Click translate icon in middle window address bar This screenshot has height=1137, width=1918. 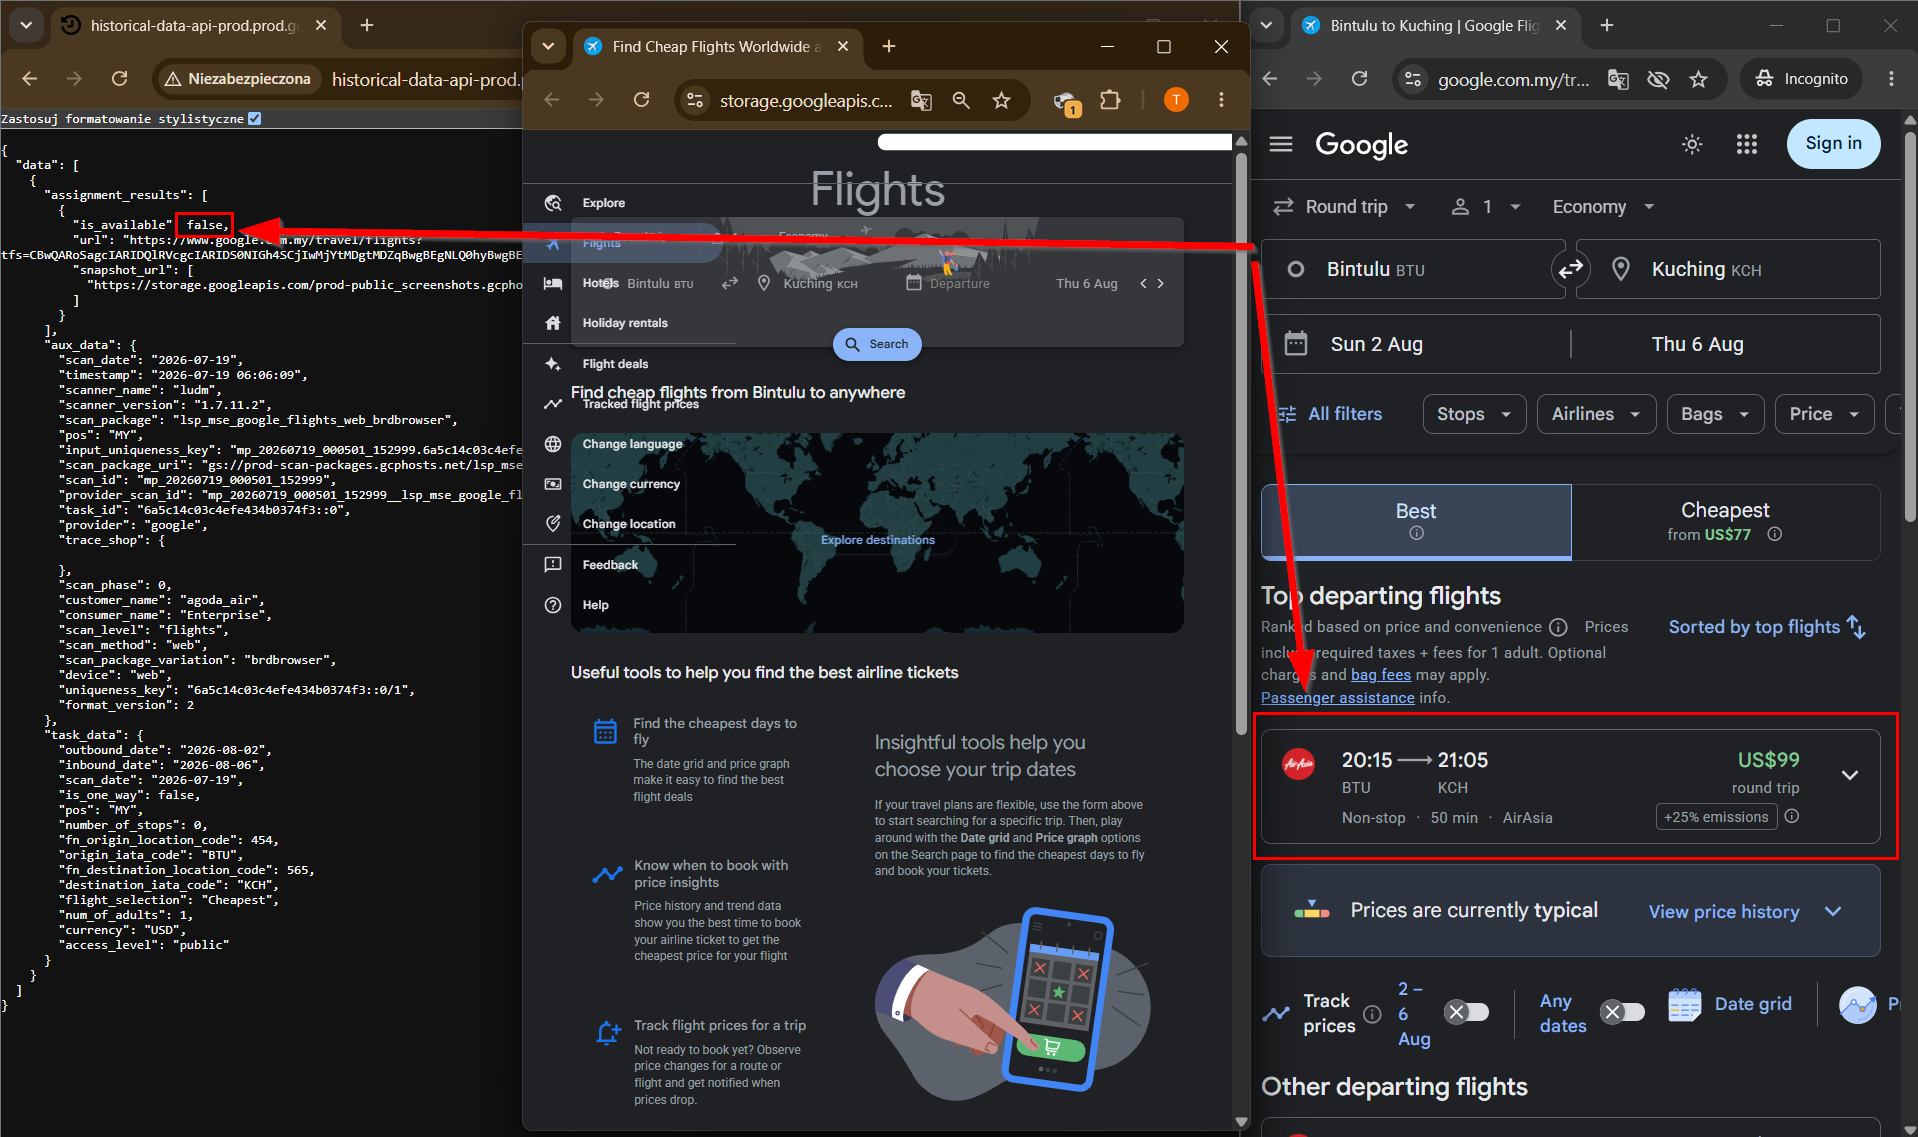click(x=921, y=100)
